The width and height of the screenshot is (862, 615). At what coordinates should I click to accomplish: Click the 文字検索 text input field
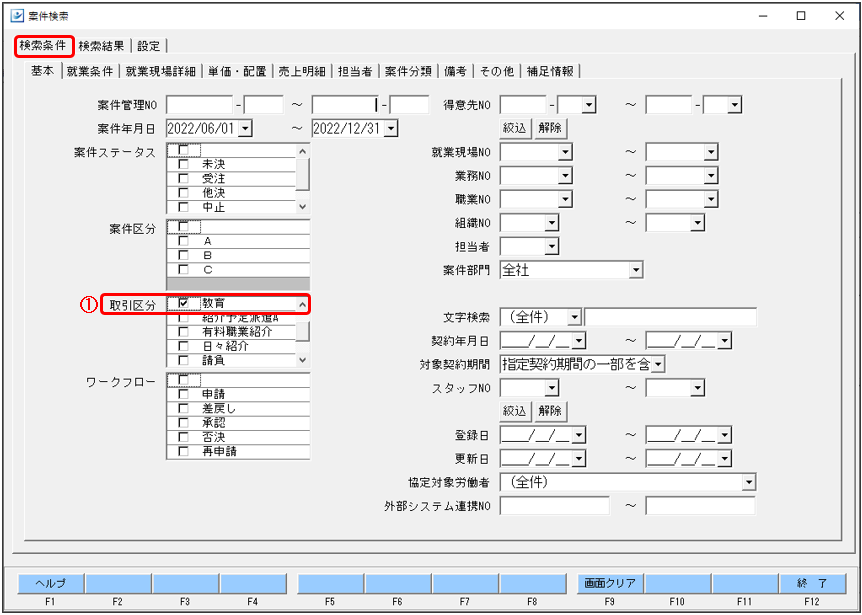coord(670,317)
